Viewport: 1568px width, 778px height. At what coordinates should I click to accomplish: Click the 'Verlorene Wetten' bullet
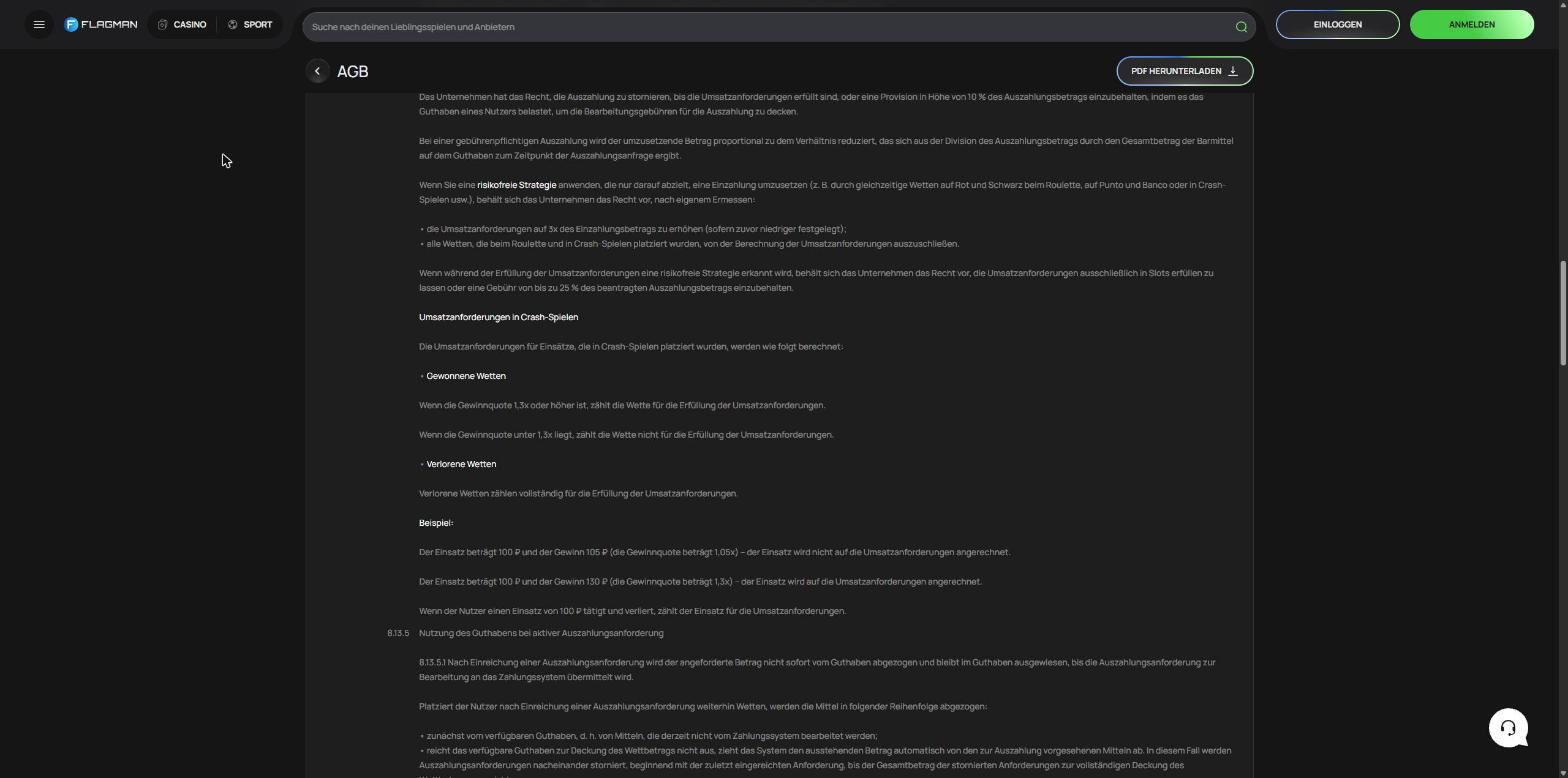click(461, 464)
